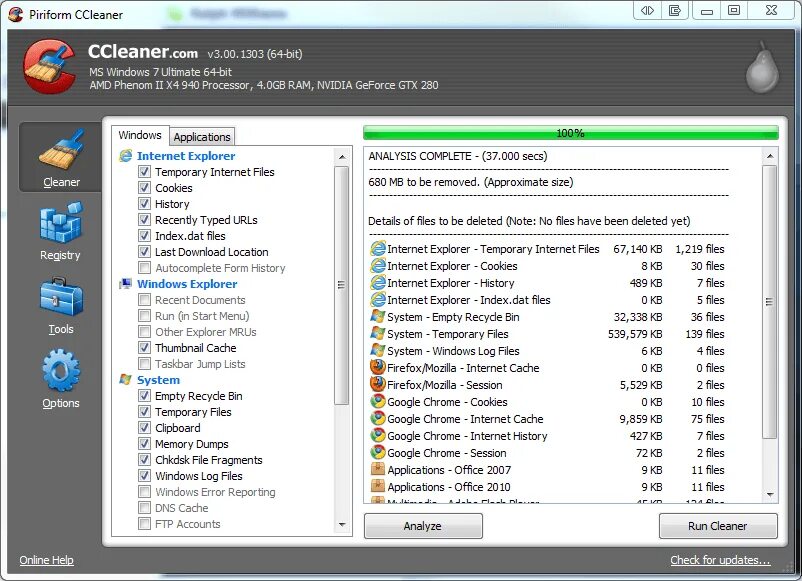The image size is (802, 581).
Task: Click results list scrollbar up arrow
Action: coord(770,156)
